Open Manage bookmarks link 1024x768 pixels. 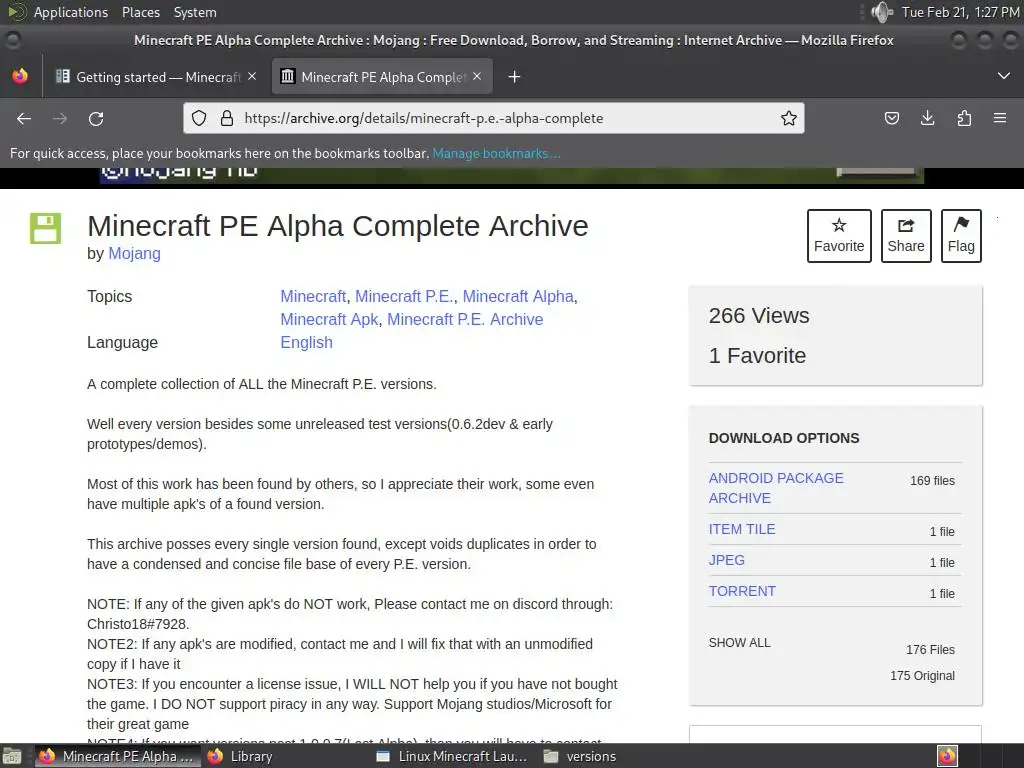tap(496, 153)
